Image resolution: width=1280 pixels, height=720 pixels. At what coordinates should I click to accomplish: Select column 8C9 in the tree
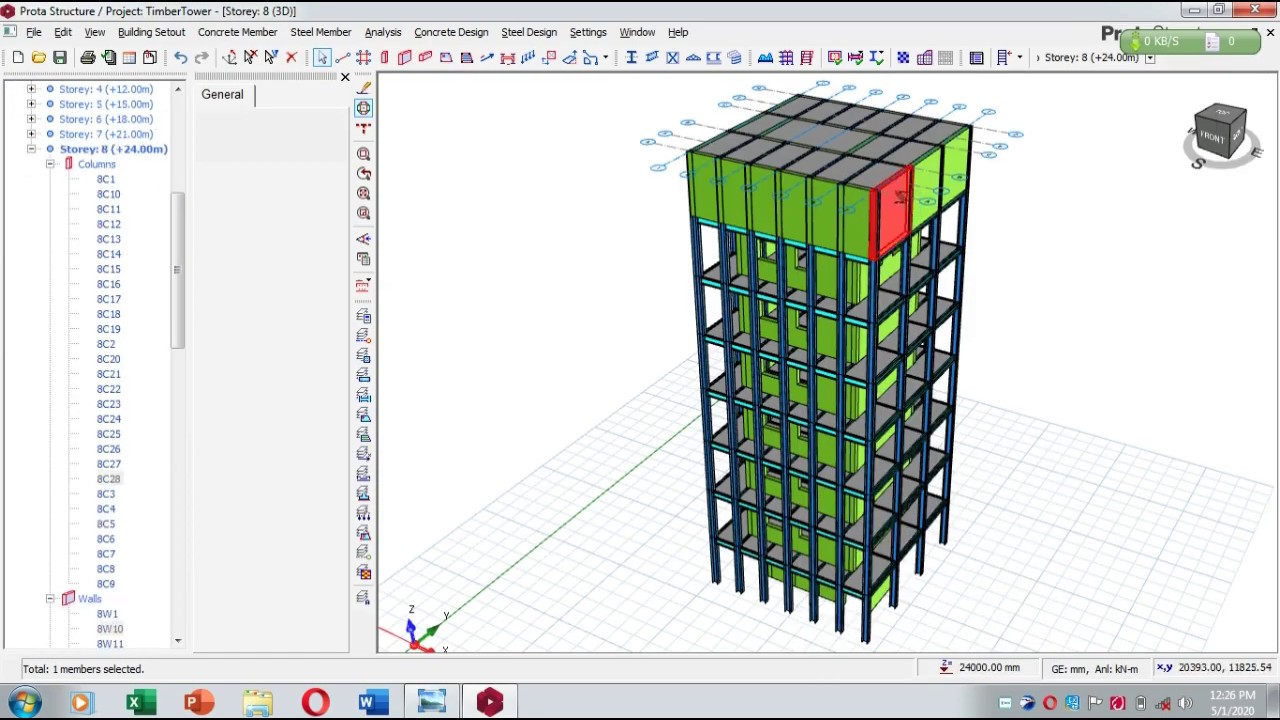tap(106, 584)
